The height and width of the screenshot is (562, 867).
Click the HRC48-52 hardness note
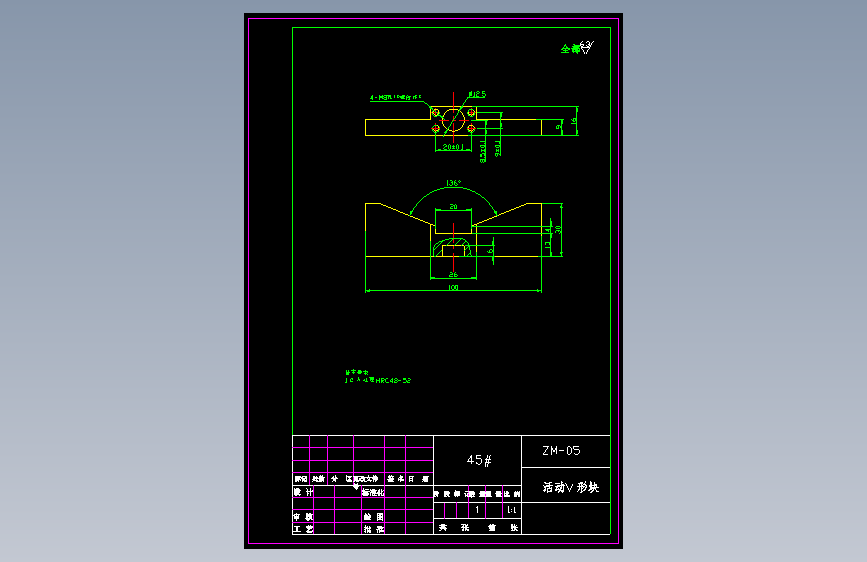(393, 381)
